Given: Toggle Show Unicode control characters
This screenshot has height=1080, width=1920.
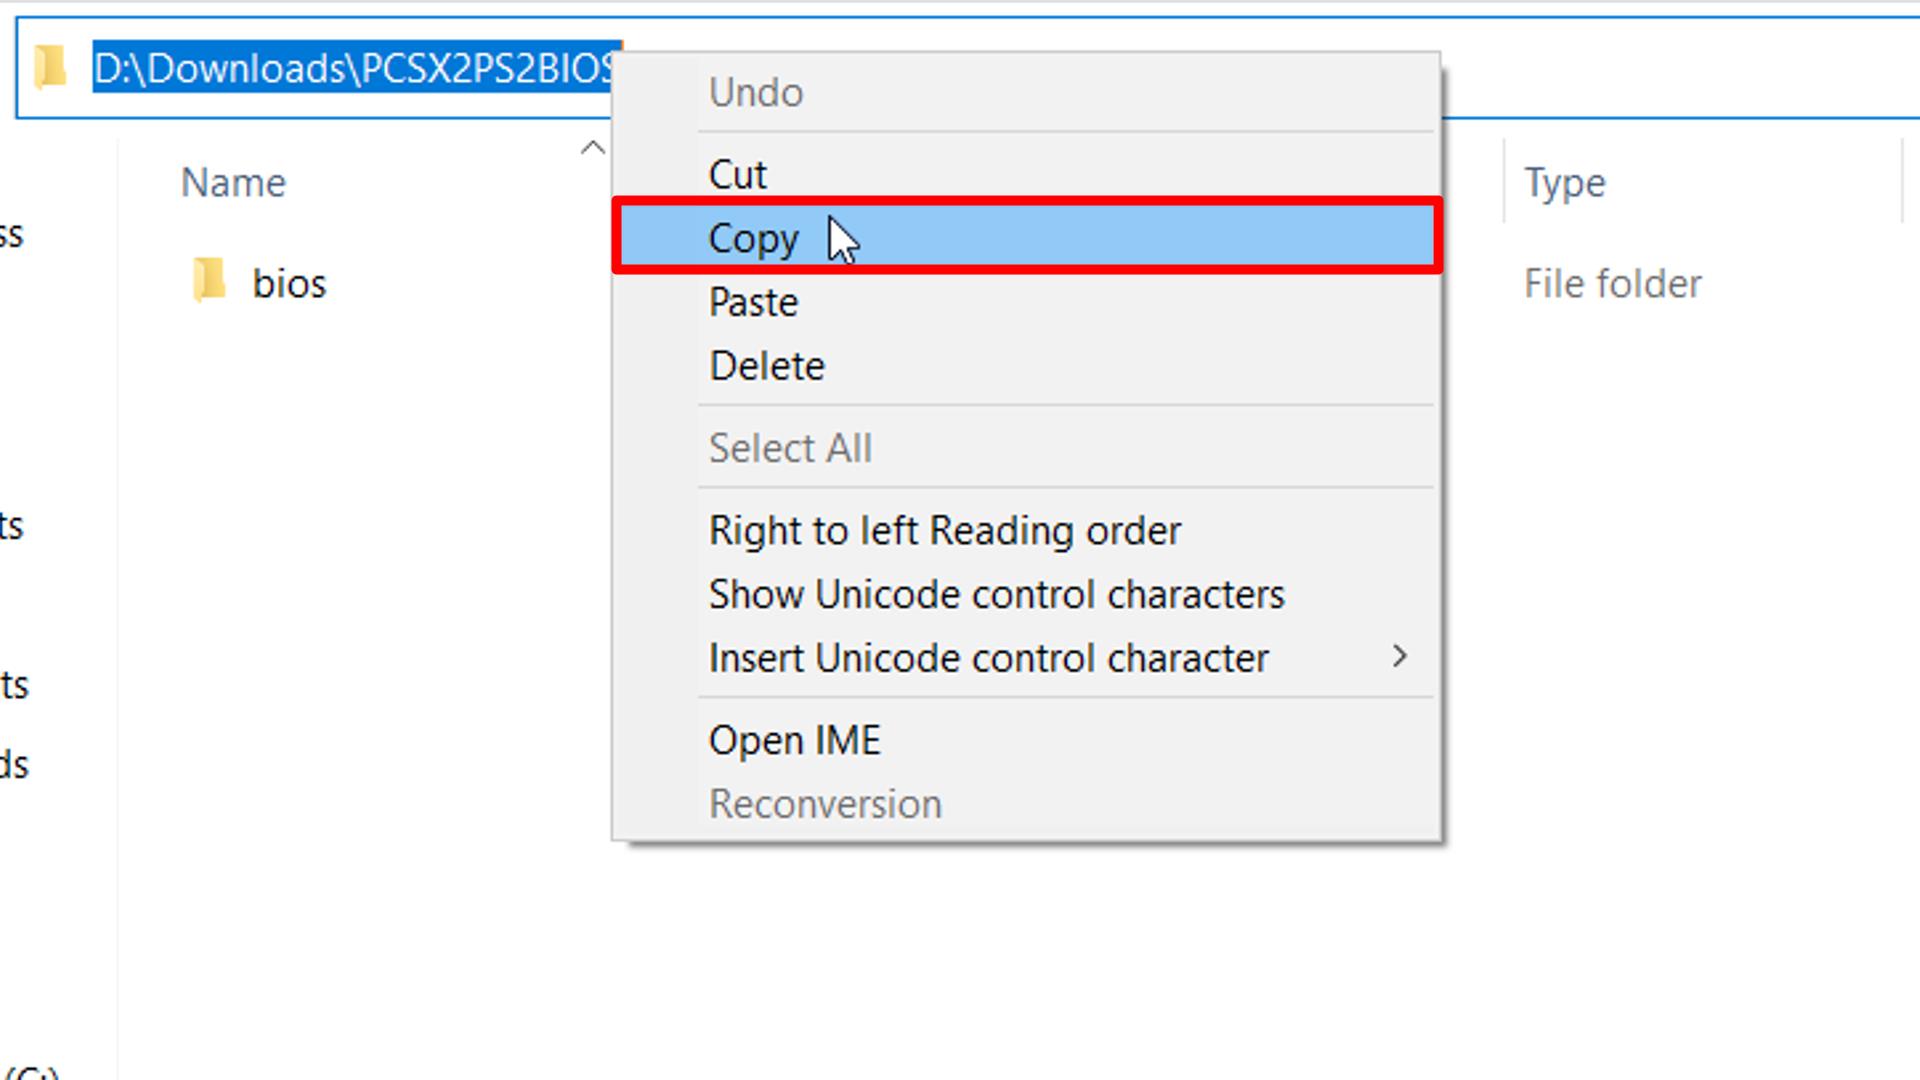Looking at the screenshot, I should 1027,594.
